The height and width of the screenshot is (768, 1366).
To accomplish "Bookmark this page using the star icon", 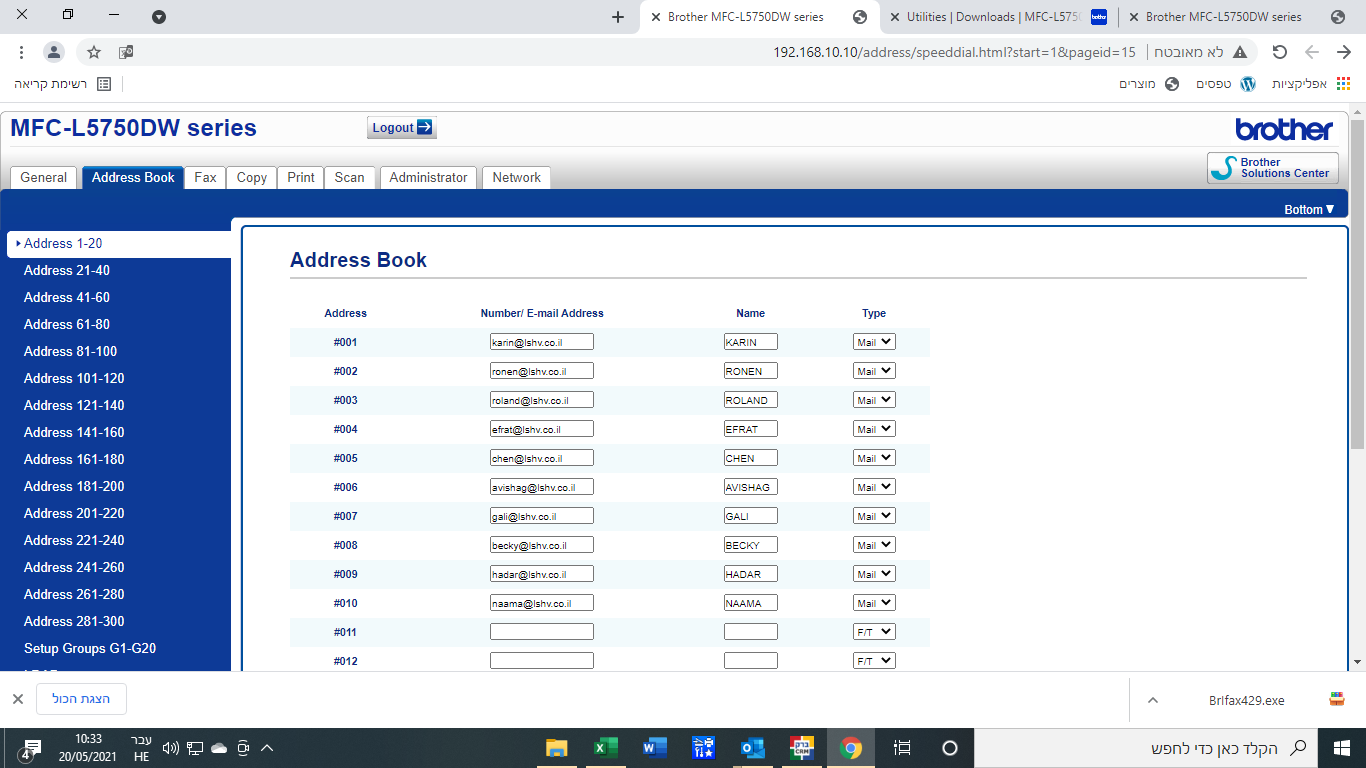I will 94,52.
